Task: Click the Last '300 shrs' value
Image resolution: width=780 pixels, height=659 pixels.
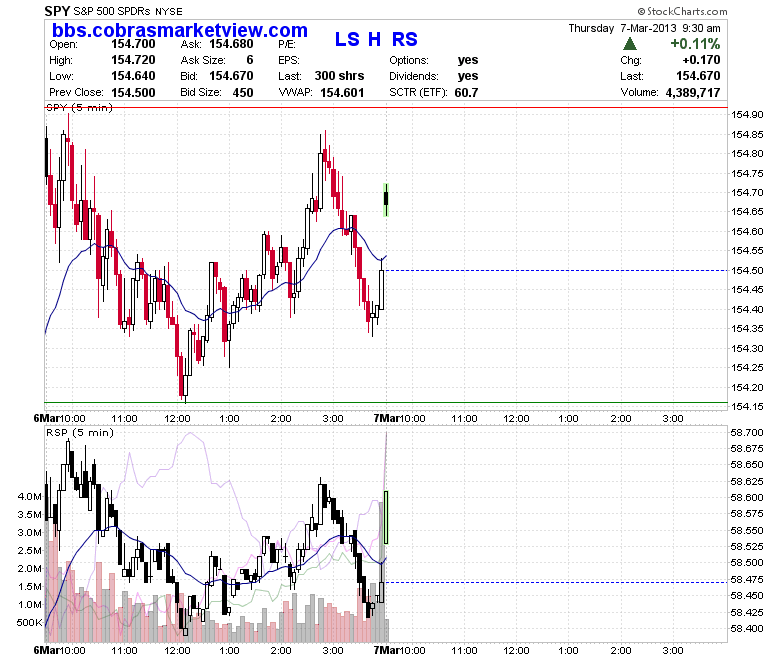Action: click(339, 76)
